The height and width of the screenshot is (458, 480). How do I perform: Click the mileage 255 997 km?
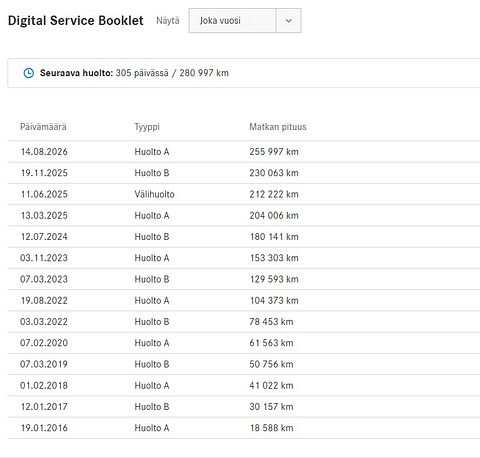274,152
